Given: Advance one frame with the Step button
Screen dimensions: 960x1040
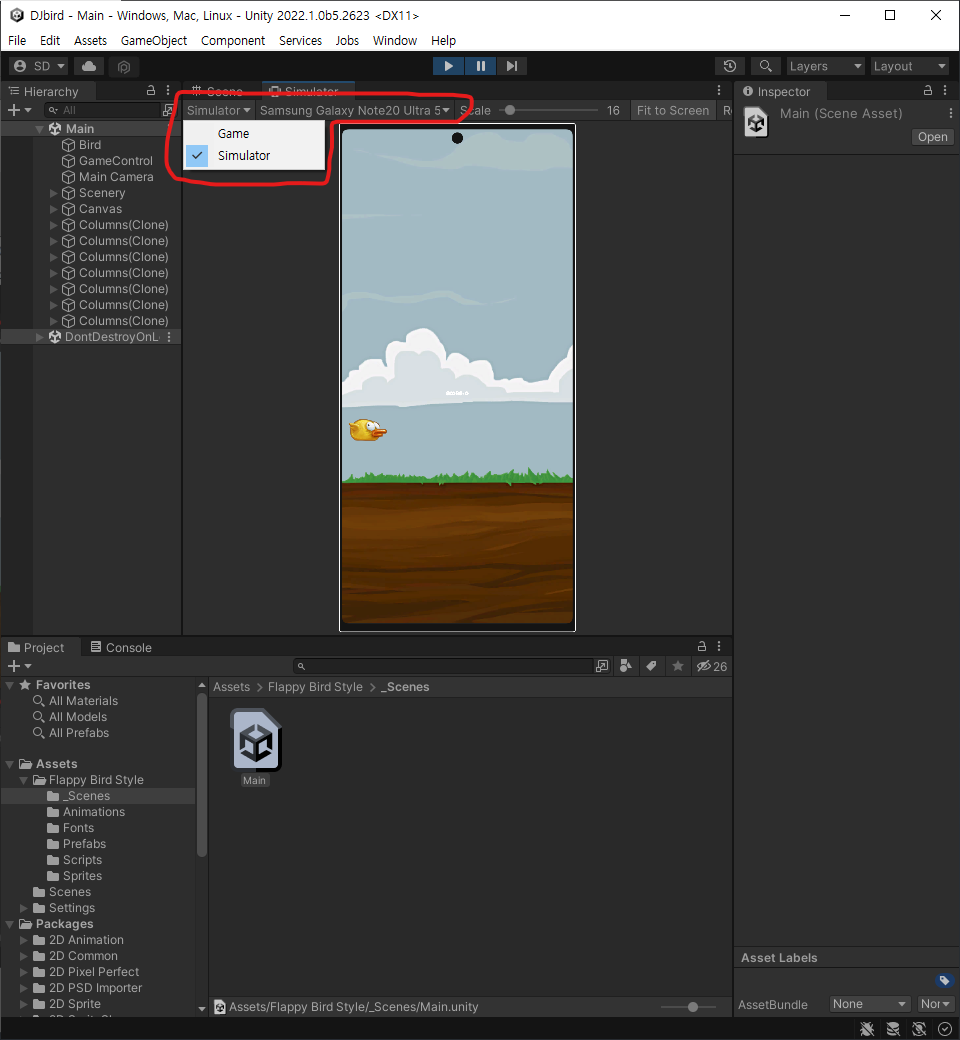Looking at the screenshot, I should click(x=512, y=66).
